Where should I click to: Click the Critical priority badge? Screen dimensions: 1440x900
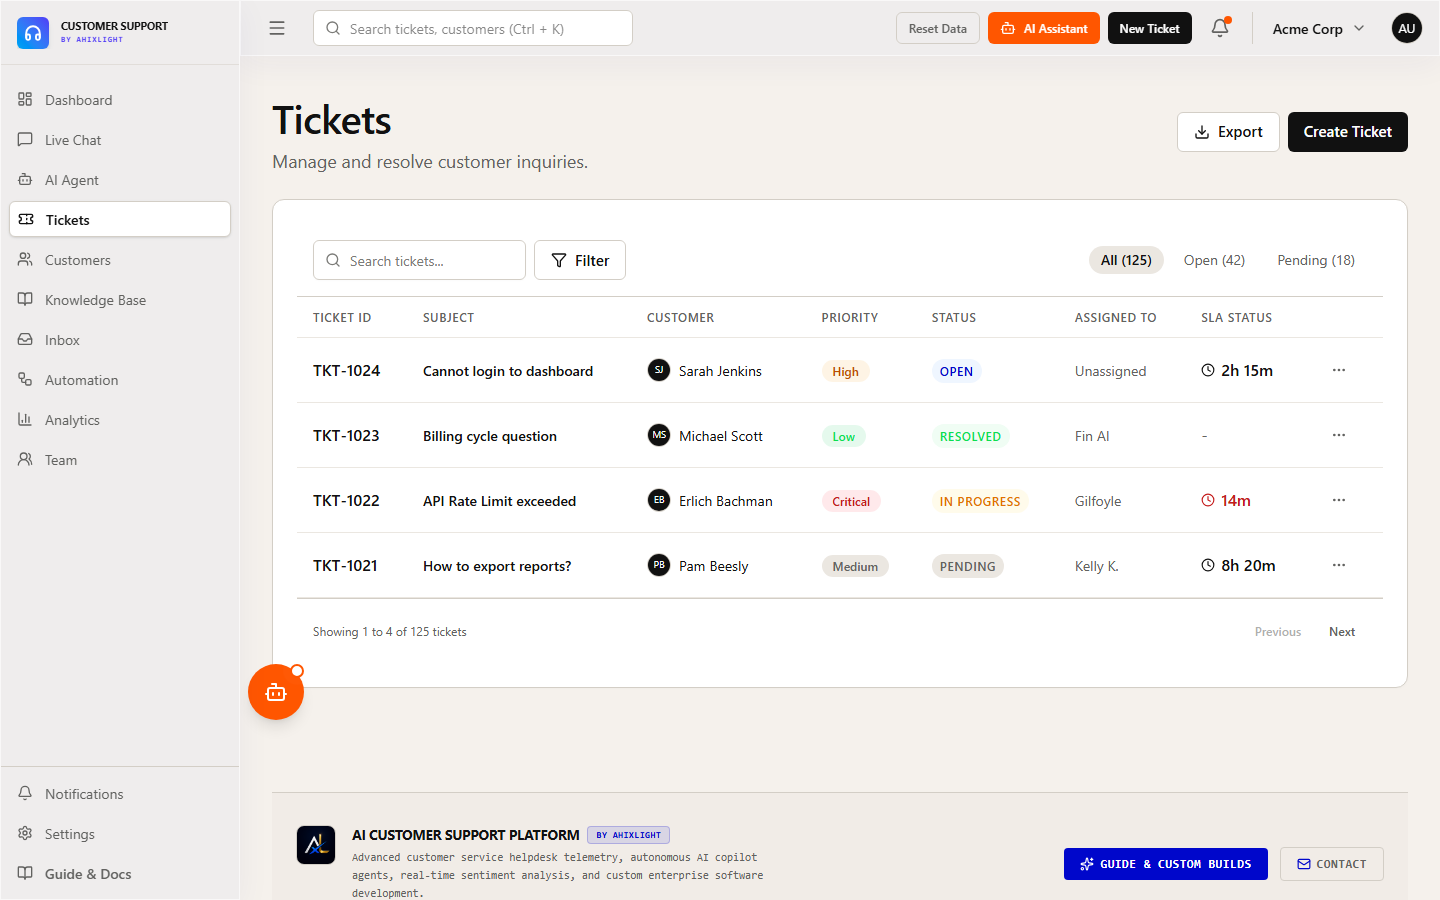851,501
